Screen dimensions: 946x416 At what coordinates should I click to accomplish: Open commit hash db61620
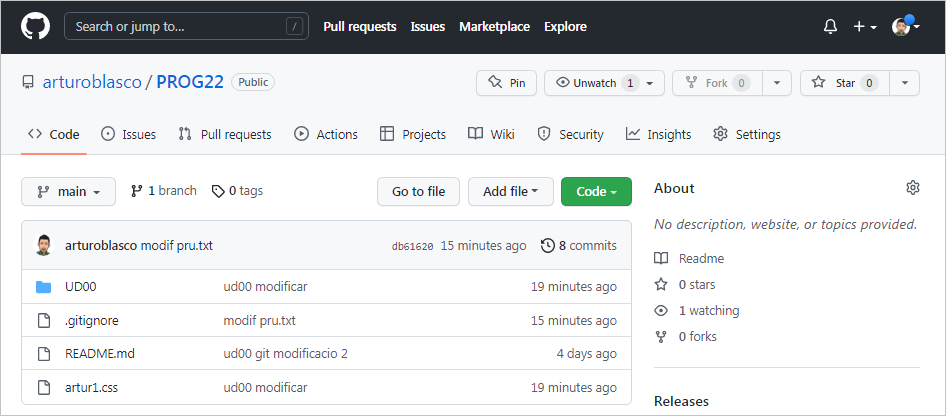[x=413, y=247]
